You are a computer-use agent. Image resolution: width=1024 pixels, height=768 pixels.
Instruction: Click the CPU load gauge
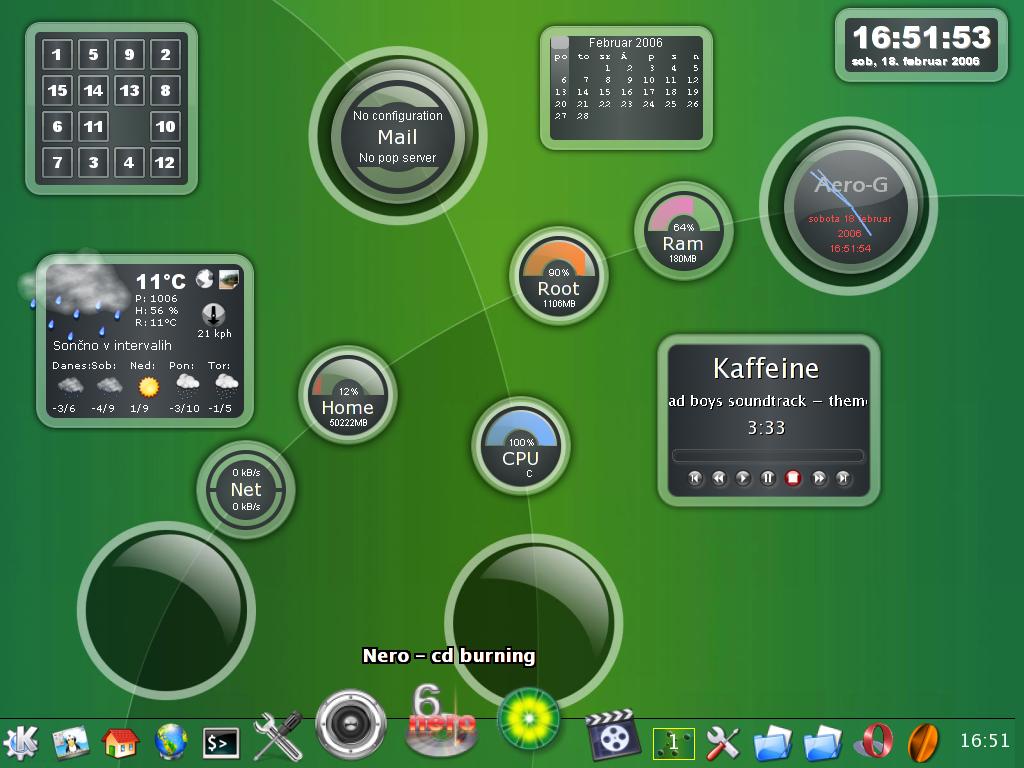pyautogui.click(x=520, y=445)
